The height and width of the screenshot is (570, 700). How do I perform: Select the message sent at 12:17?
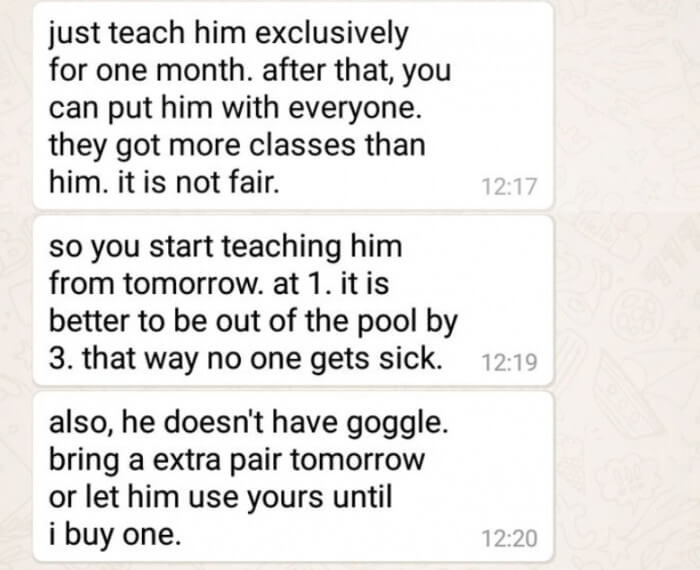(x=293, y=105)
